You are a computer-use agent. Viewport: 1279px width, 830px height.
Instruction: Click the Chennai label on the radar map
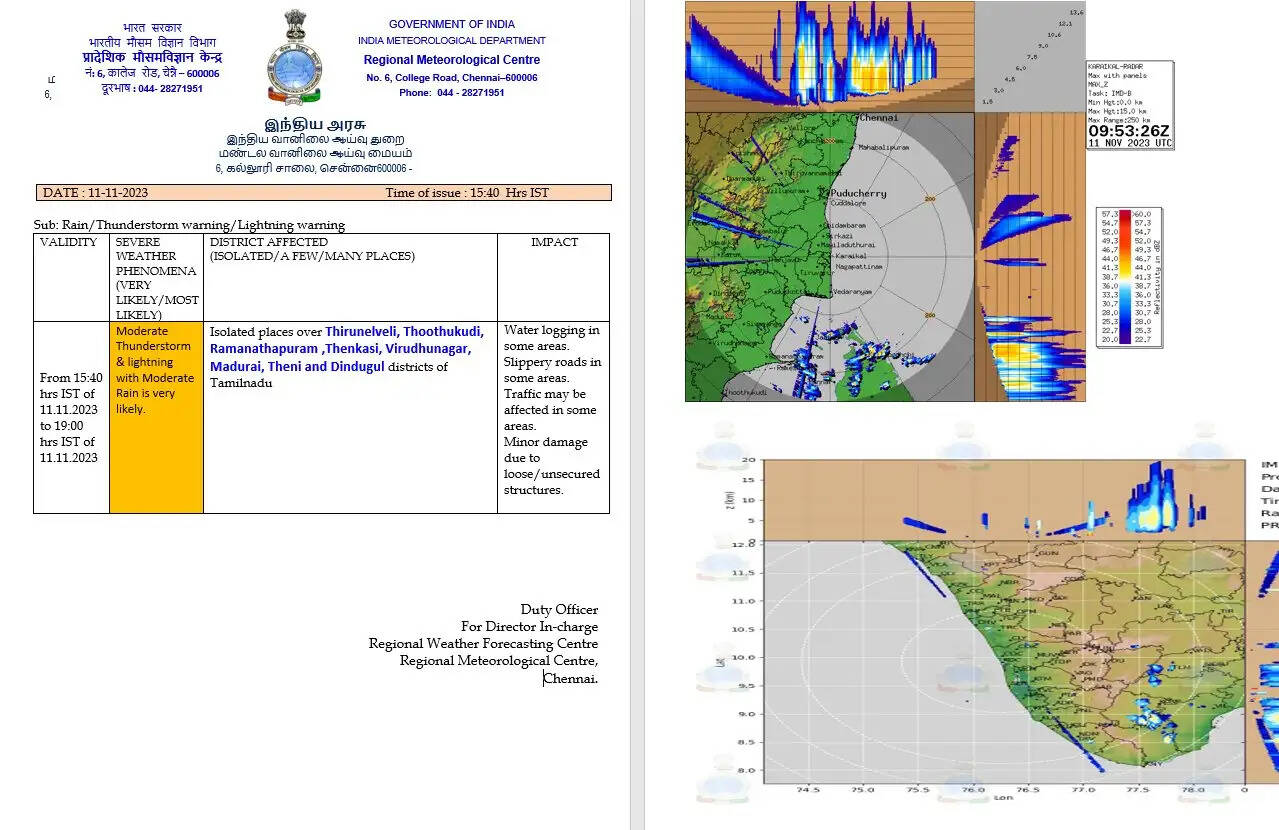click(x=878, y=118)
